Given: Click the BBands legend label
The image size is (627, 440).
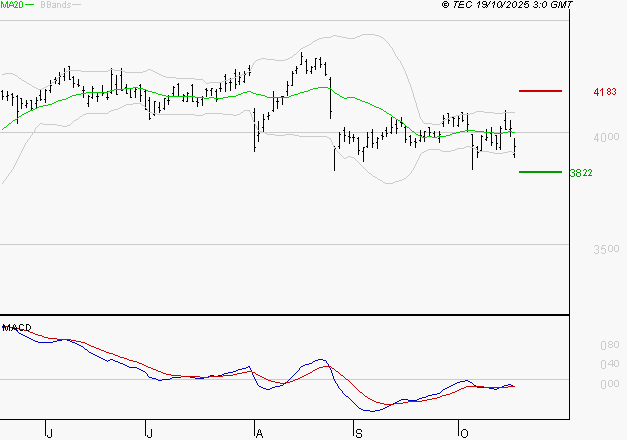Looking at the screenshot, I should [56, 5].
